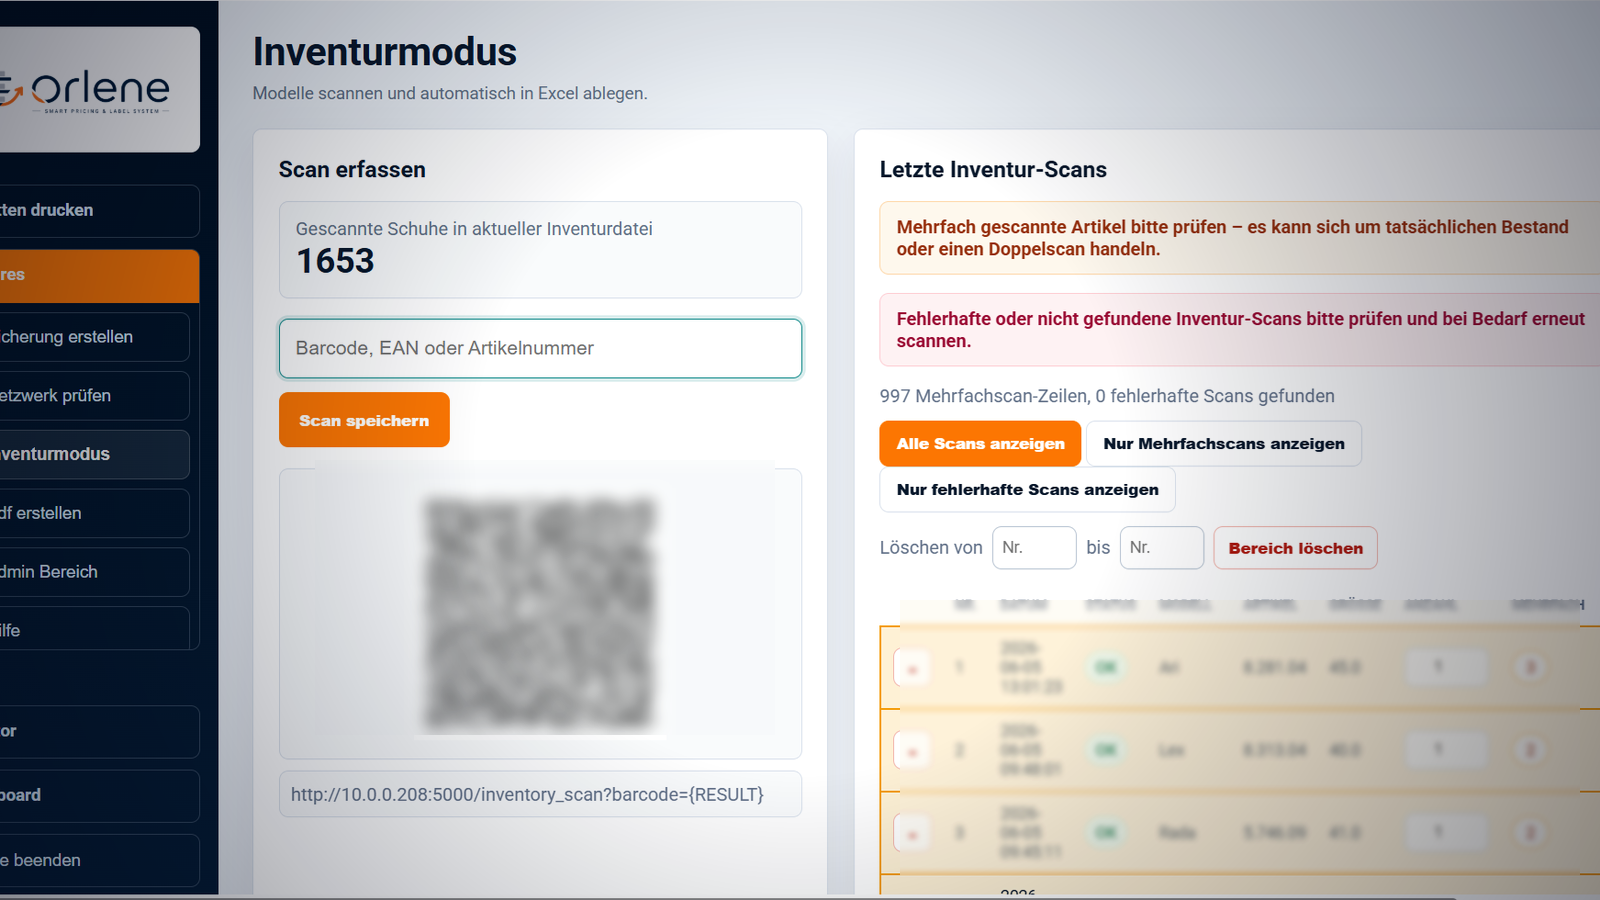Click the Scan speichern button

(364, 420)
